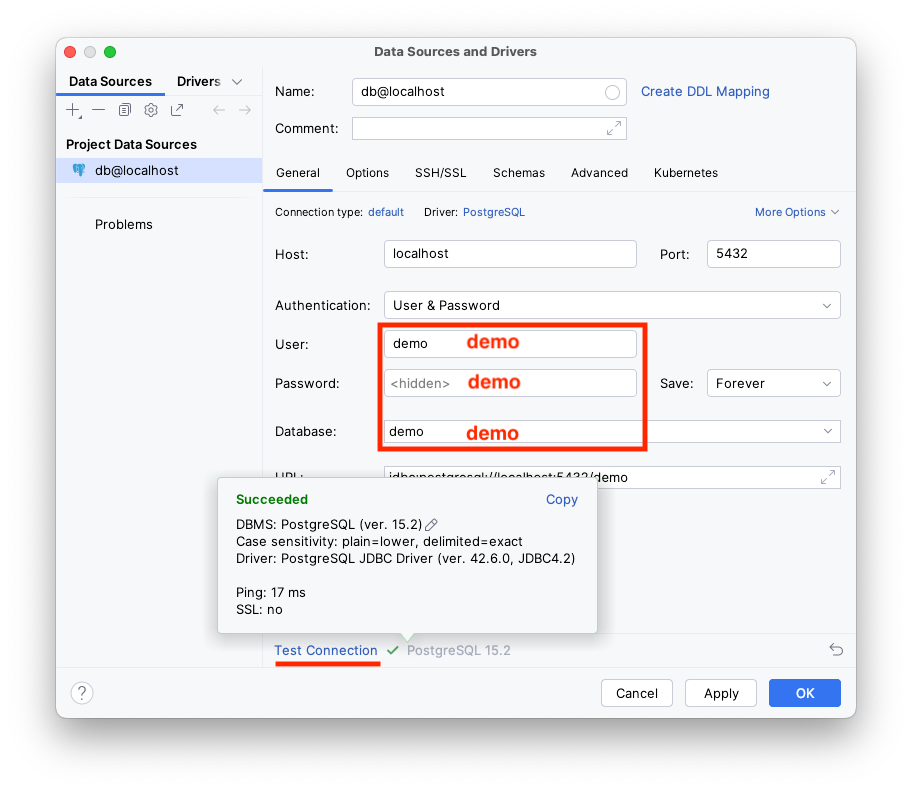Open the Options tab
The width and height of the screenshot is (912, 792).
[368, 173]
